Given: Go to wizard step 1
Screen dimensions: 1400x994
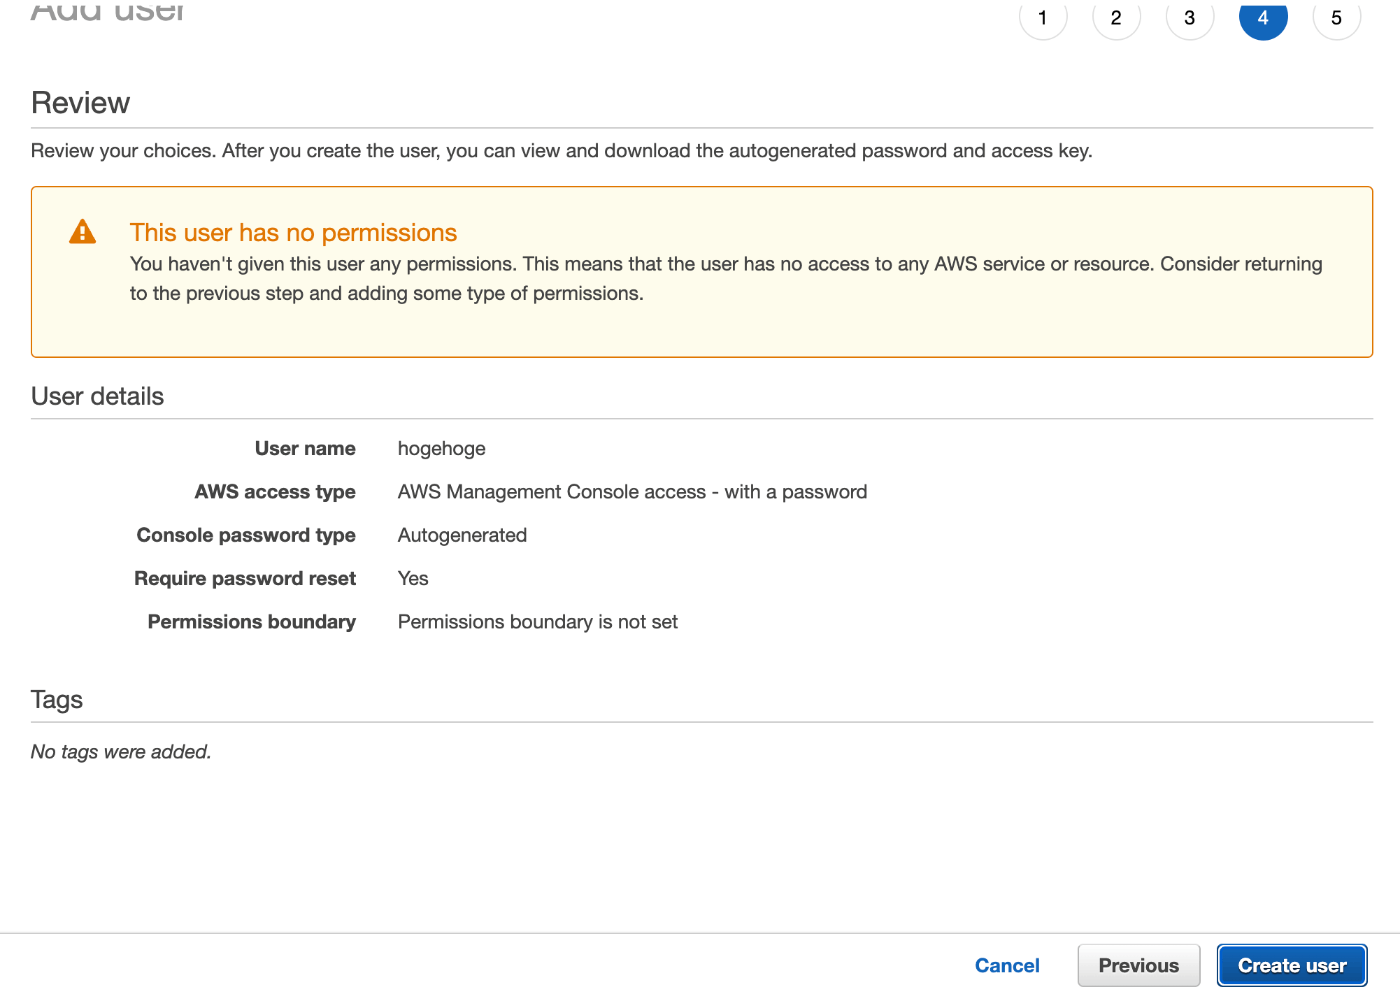Looking at the screenshot, I should pyautogui.click(x=1043, y=17).
